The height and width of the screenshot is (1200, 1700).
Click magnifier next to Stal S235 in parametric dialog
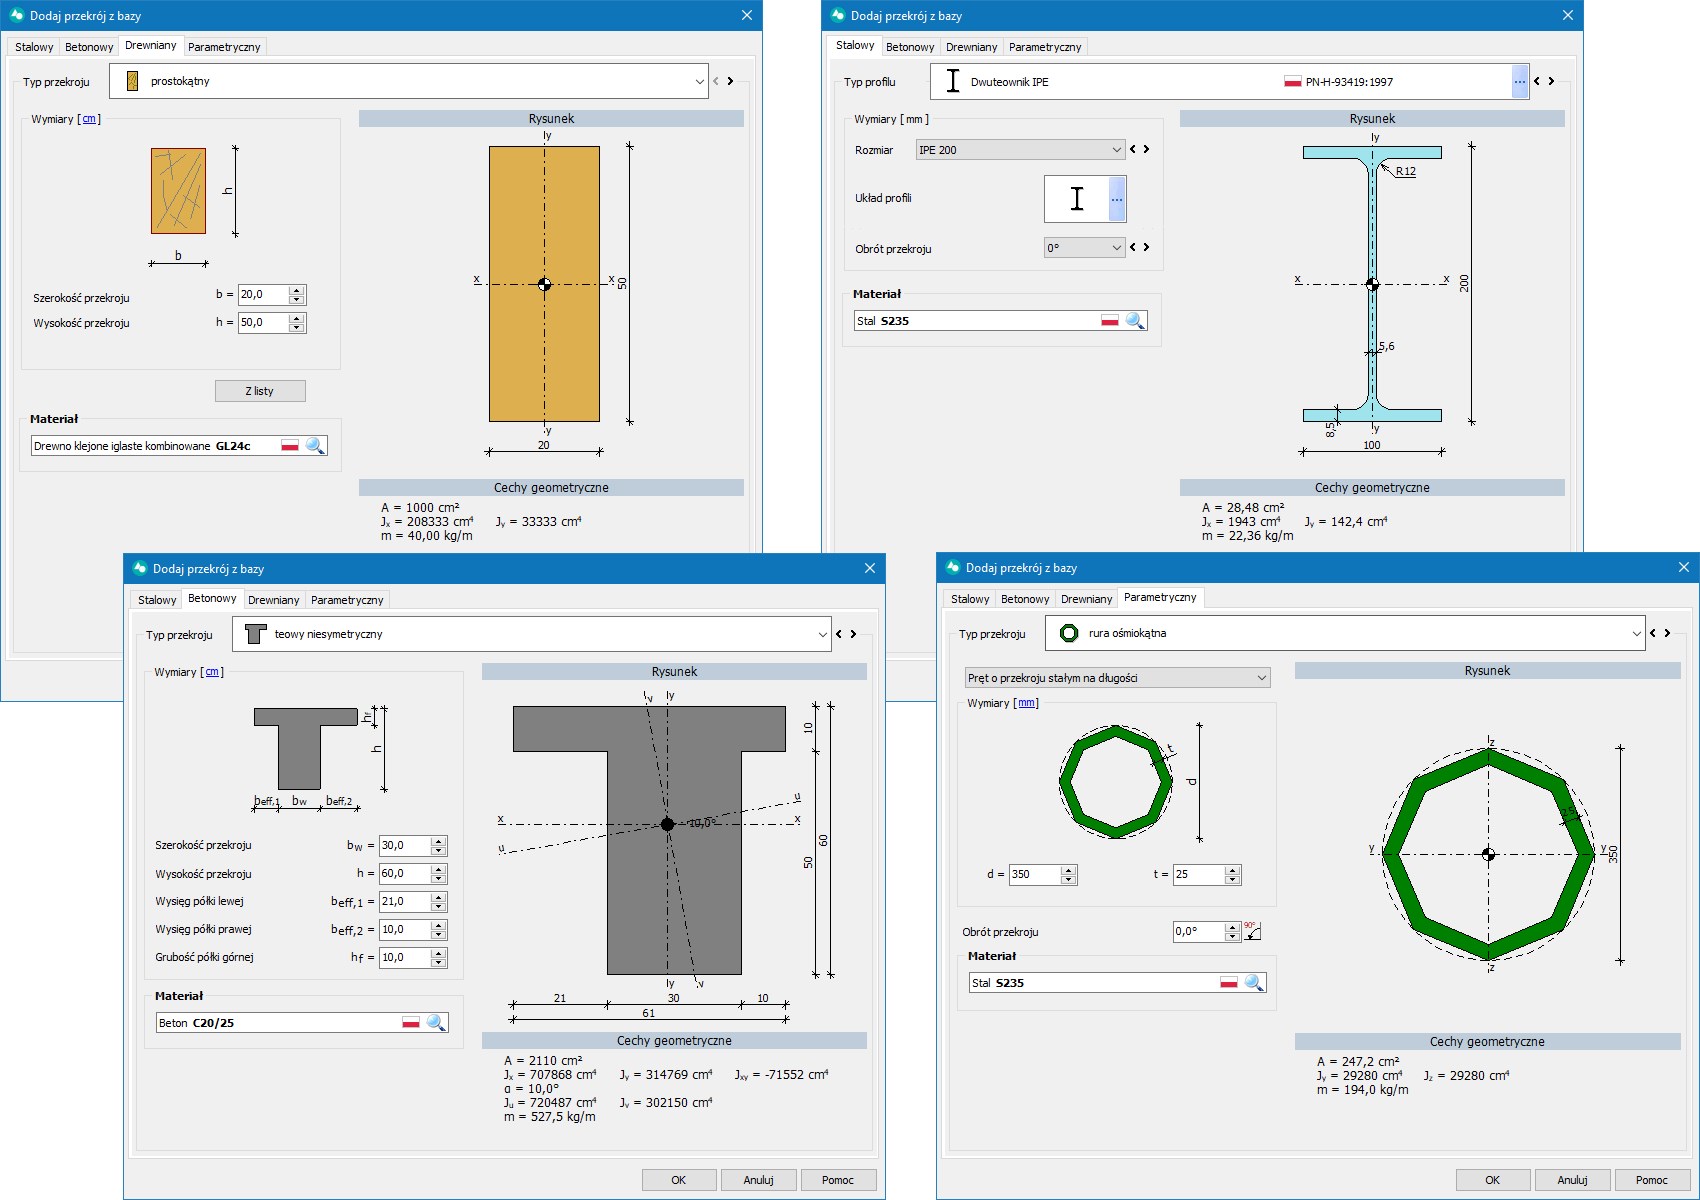pyautogui.click(x=1254, y=983)
